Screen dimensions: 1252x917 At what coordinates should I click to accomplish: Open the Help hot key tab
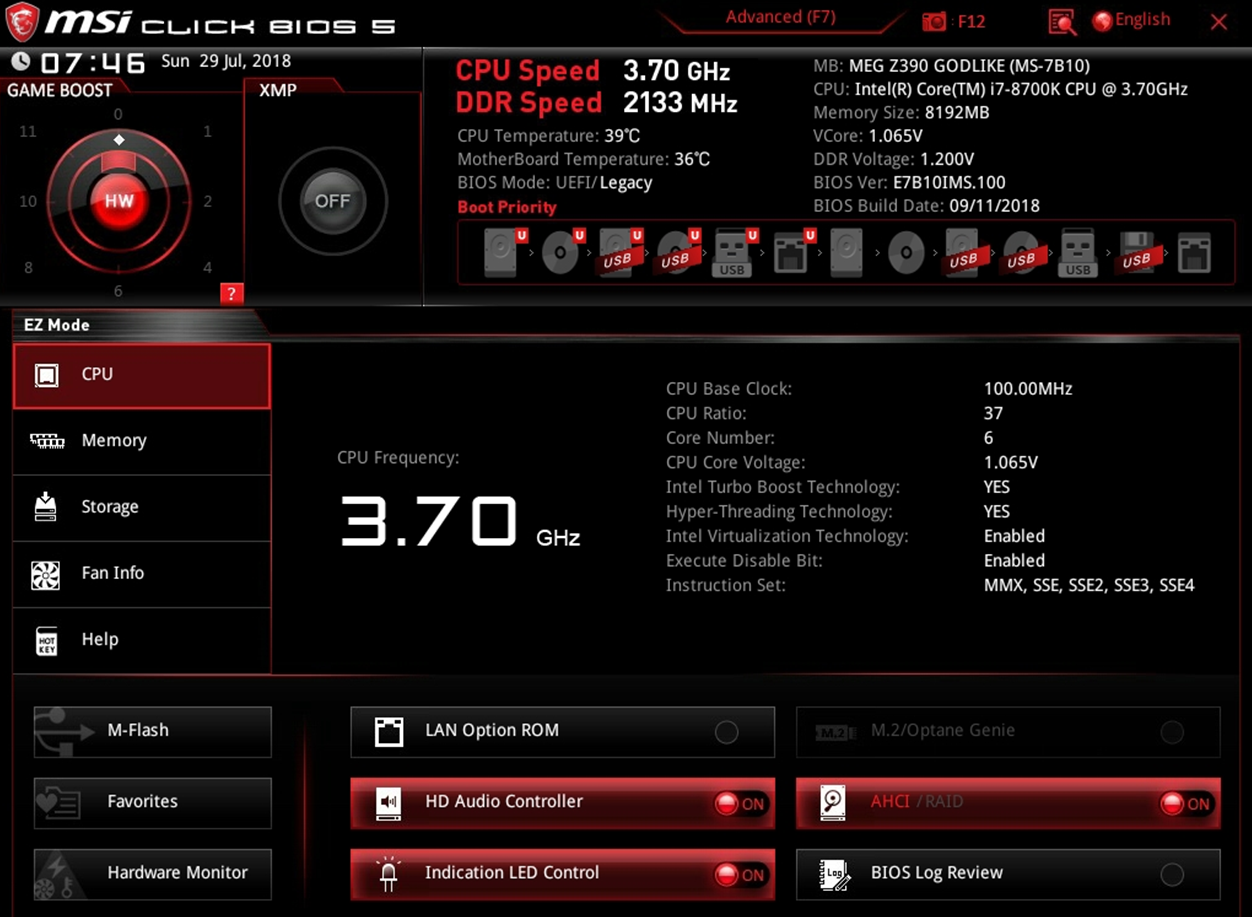coord(142,639)
